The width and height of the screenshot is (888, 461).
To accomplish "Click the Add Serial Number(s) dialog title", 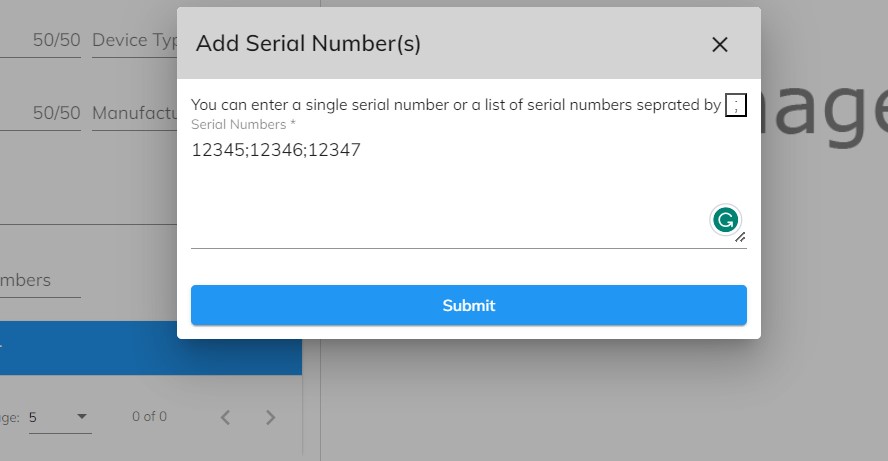I will tap(308, 44).
